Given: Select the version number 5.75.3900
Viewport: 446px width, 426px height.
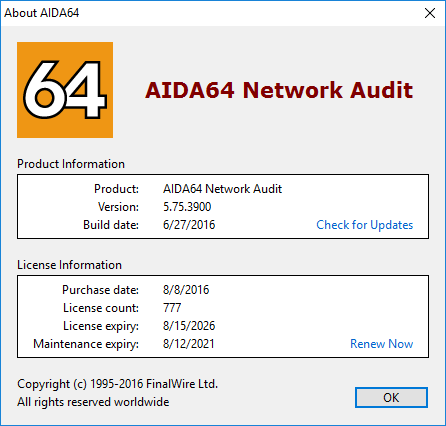Looking at the screenshot, I should [187, 207].
